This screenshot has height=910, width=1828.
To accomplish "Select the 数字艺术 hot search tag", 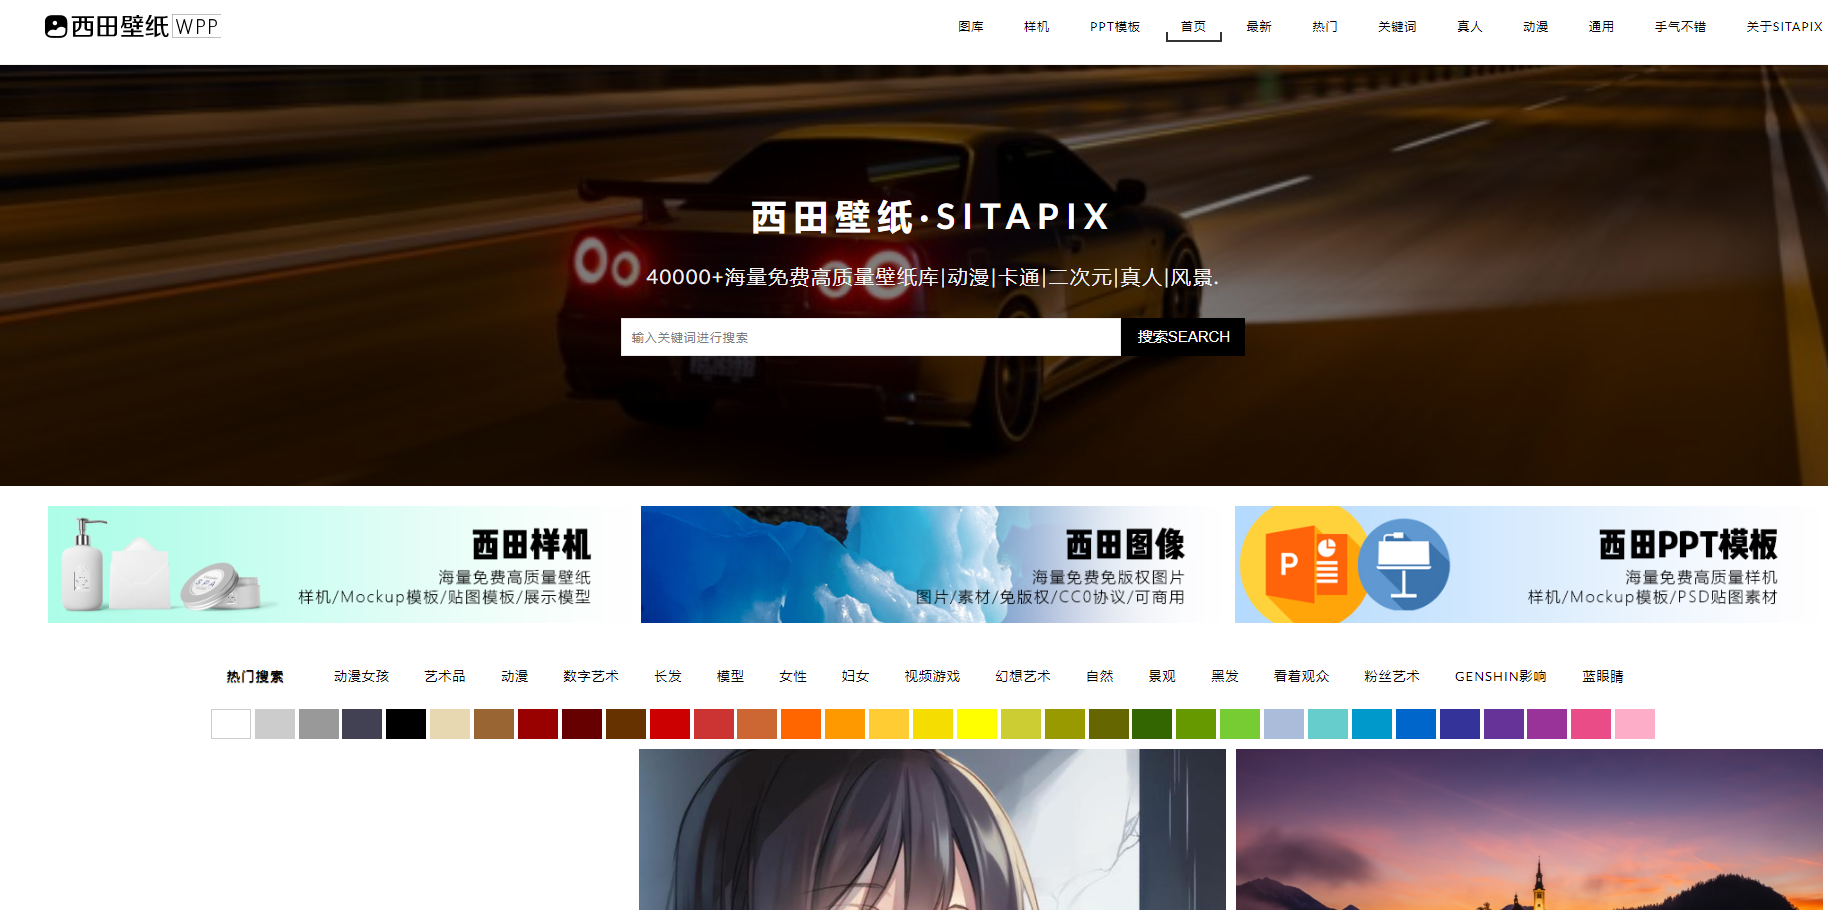I will point(590,677).
